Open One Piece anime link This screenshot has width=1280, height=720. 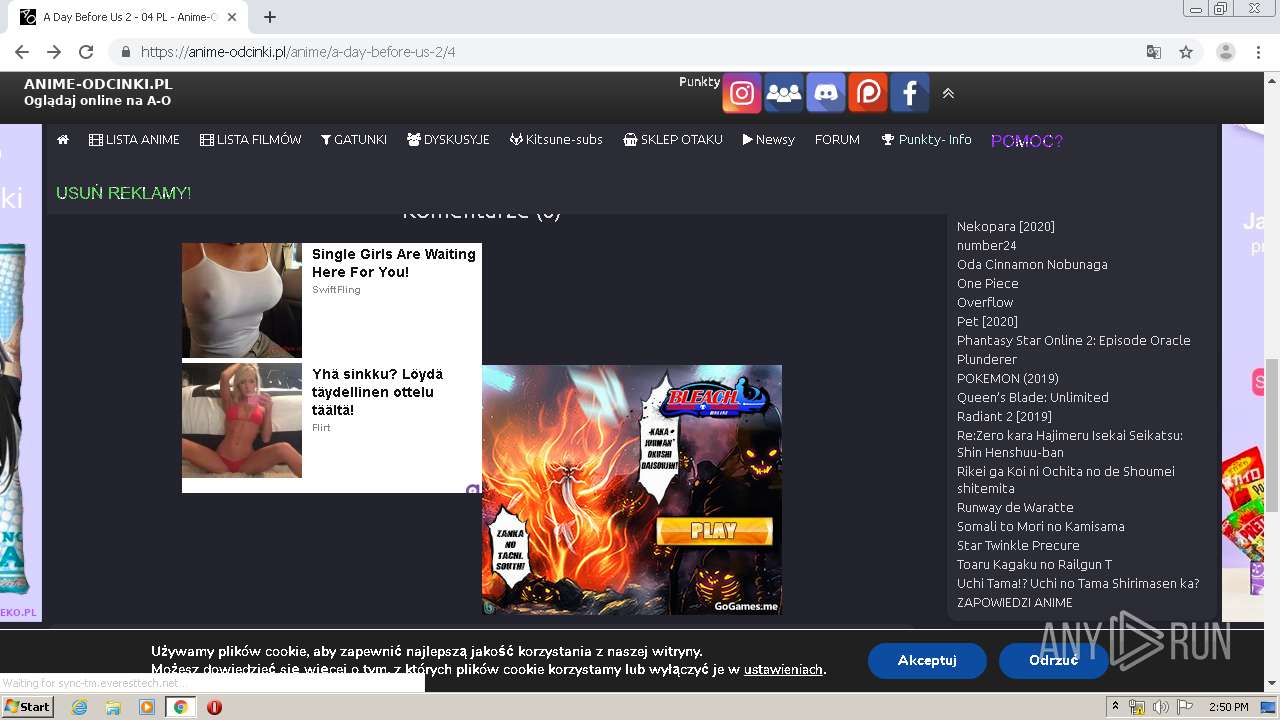(988, 284)
